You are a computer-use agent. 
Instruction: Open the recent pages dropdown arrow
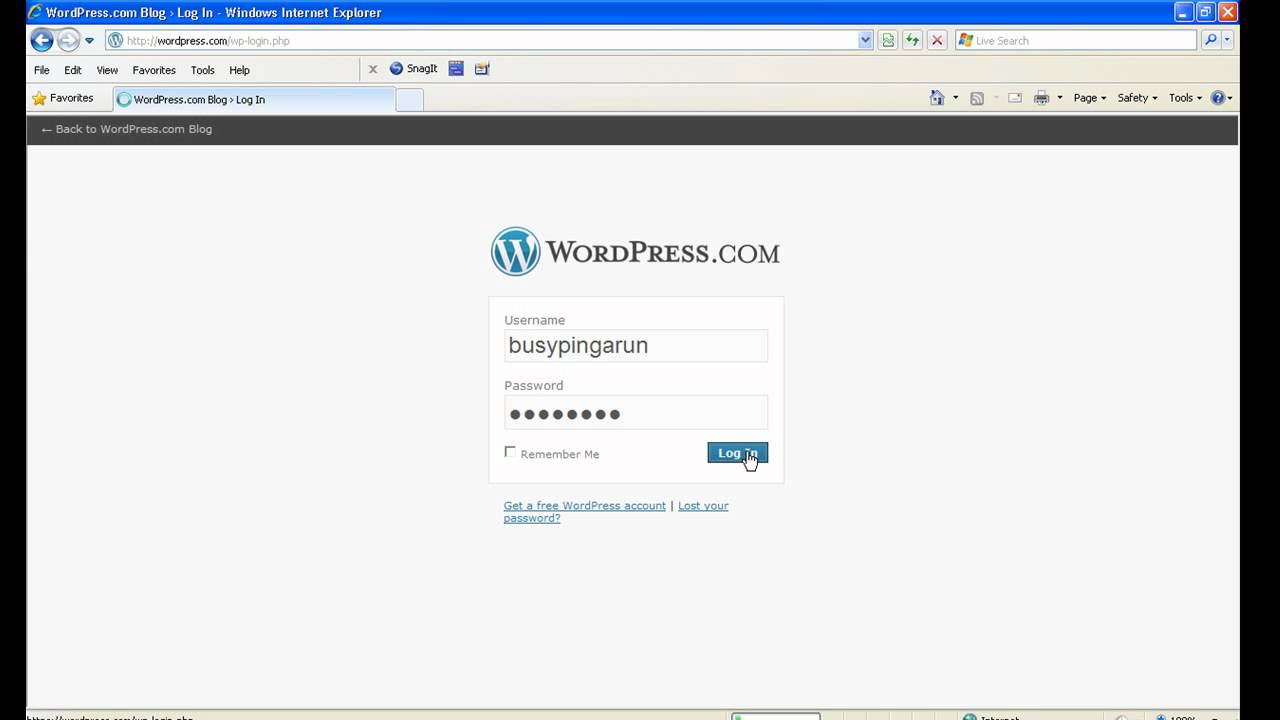89,41
